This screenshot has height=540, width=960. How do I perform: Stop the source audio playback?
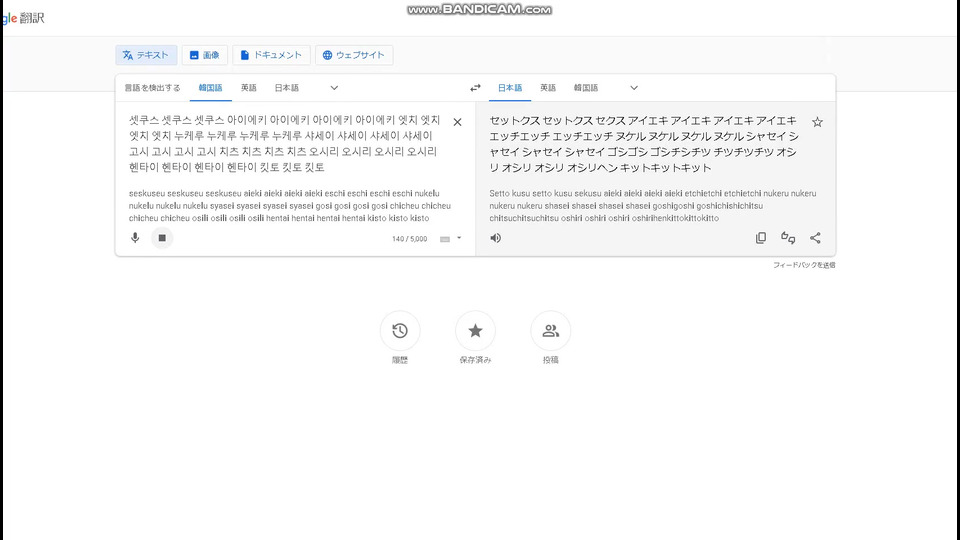click(162, 238)
